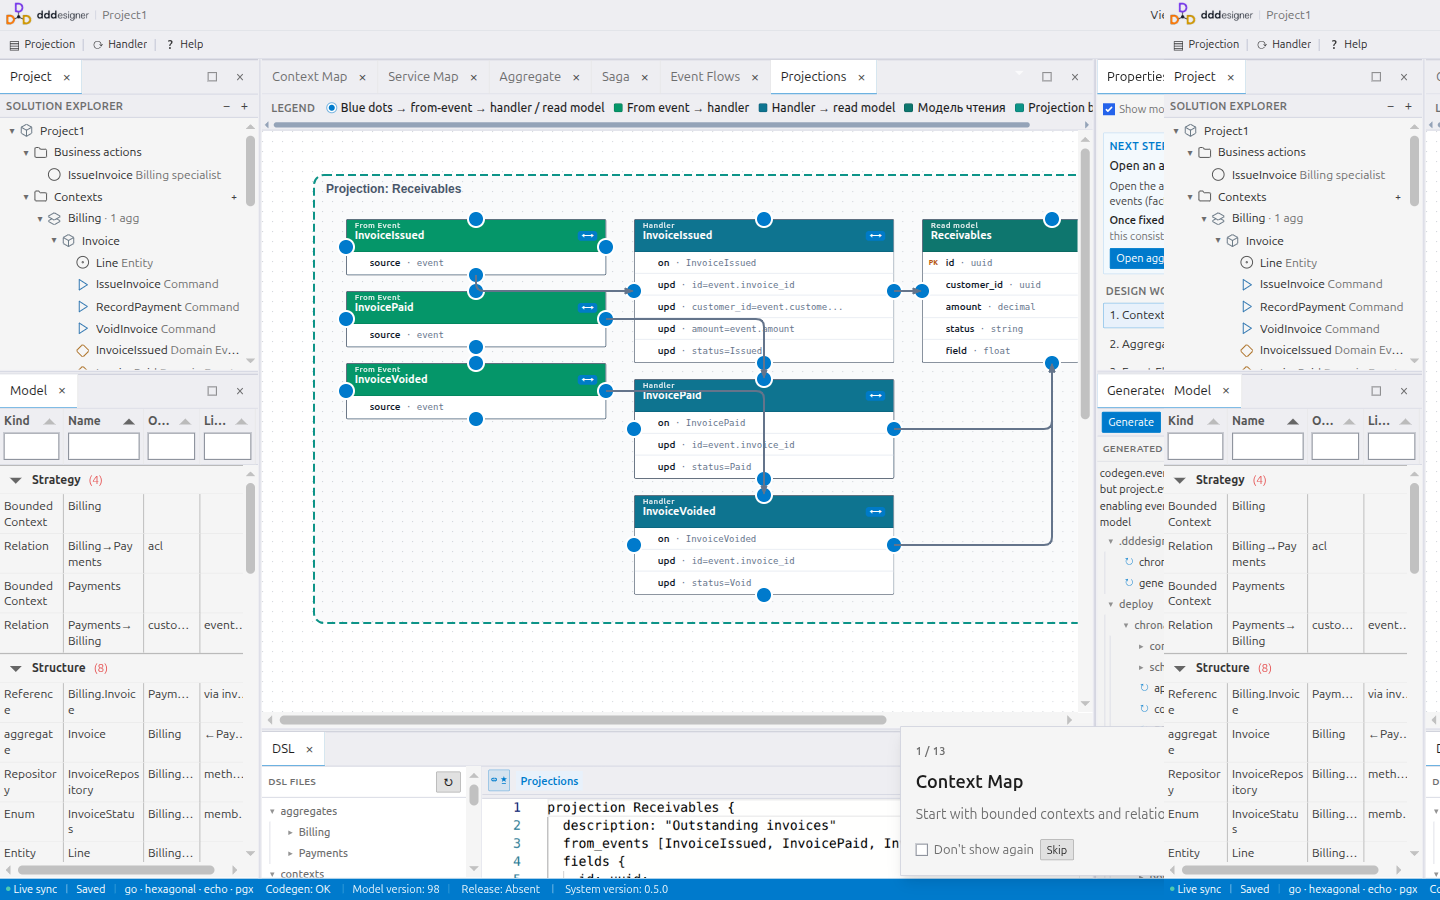Tick the Show more checkbox in Properties panel
This screenshot has width=1440, height=900.
tap(1109, 109)
